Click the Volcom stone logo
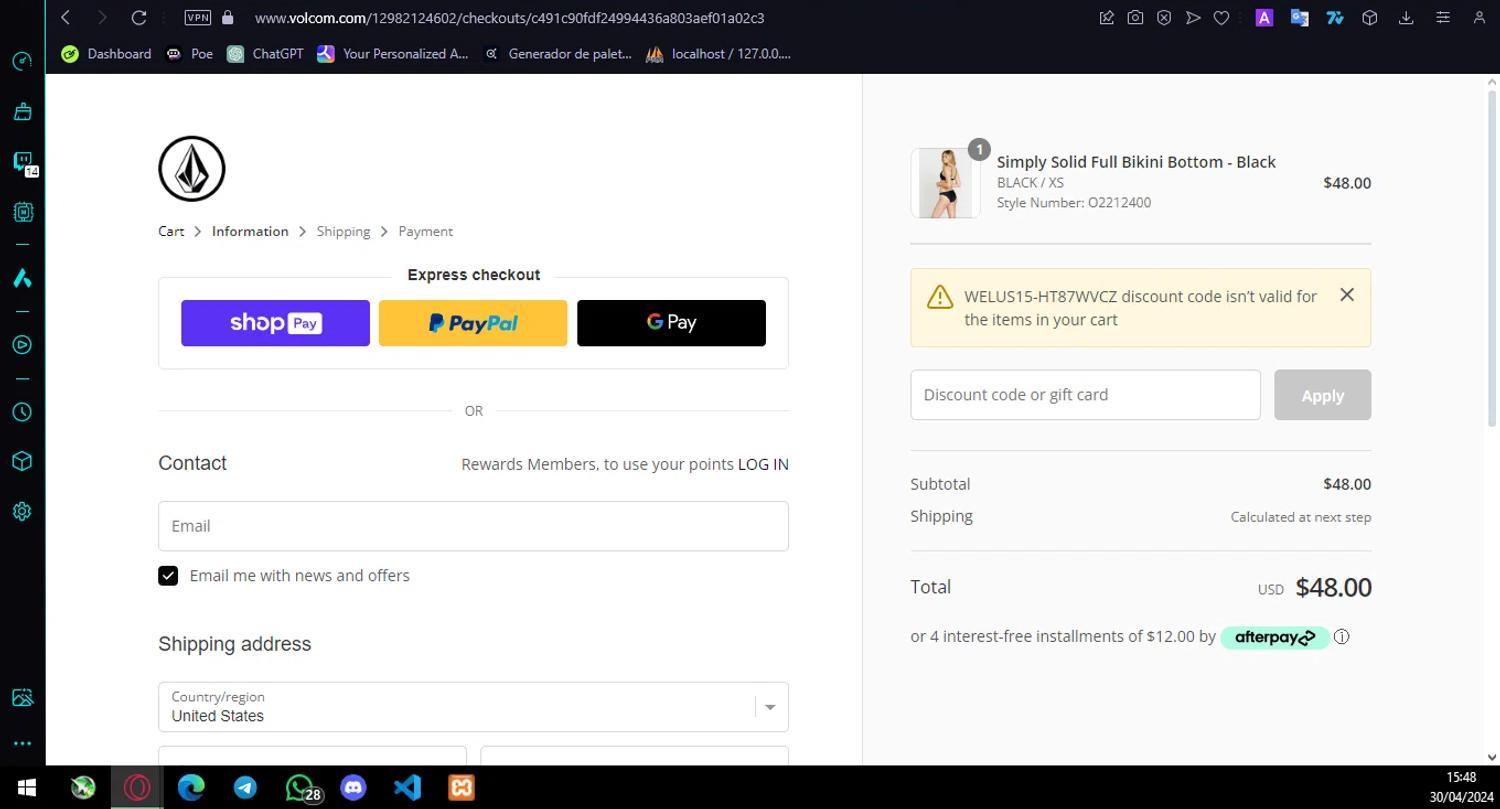This screenshot has width=1500, height=809. coord(192,169)
